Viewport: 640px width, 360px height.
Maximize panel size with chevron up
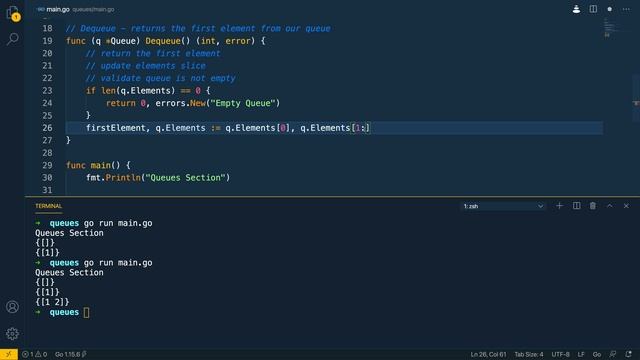coord(609,206)
